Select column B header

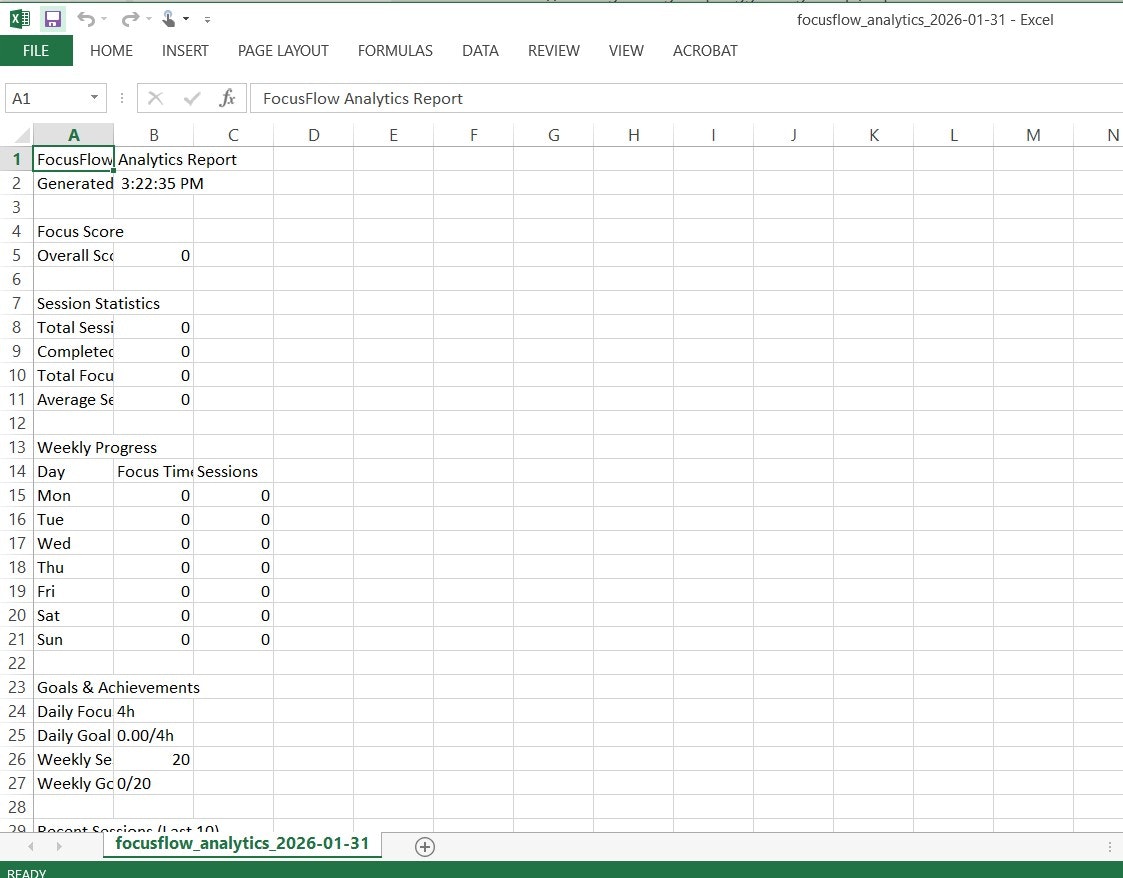[153, 135]
